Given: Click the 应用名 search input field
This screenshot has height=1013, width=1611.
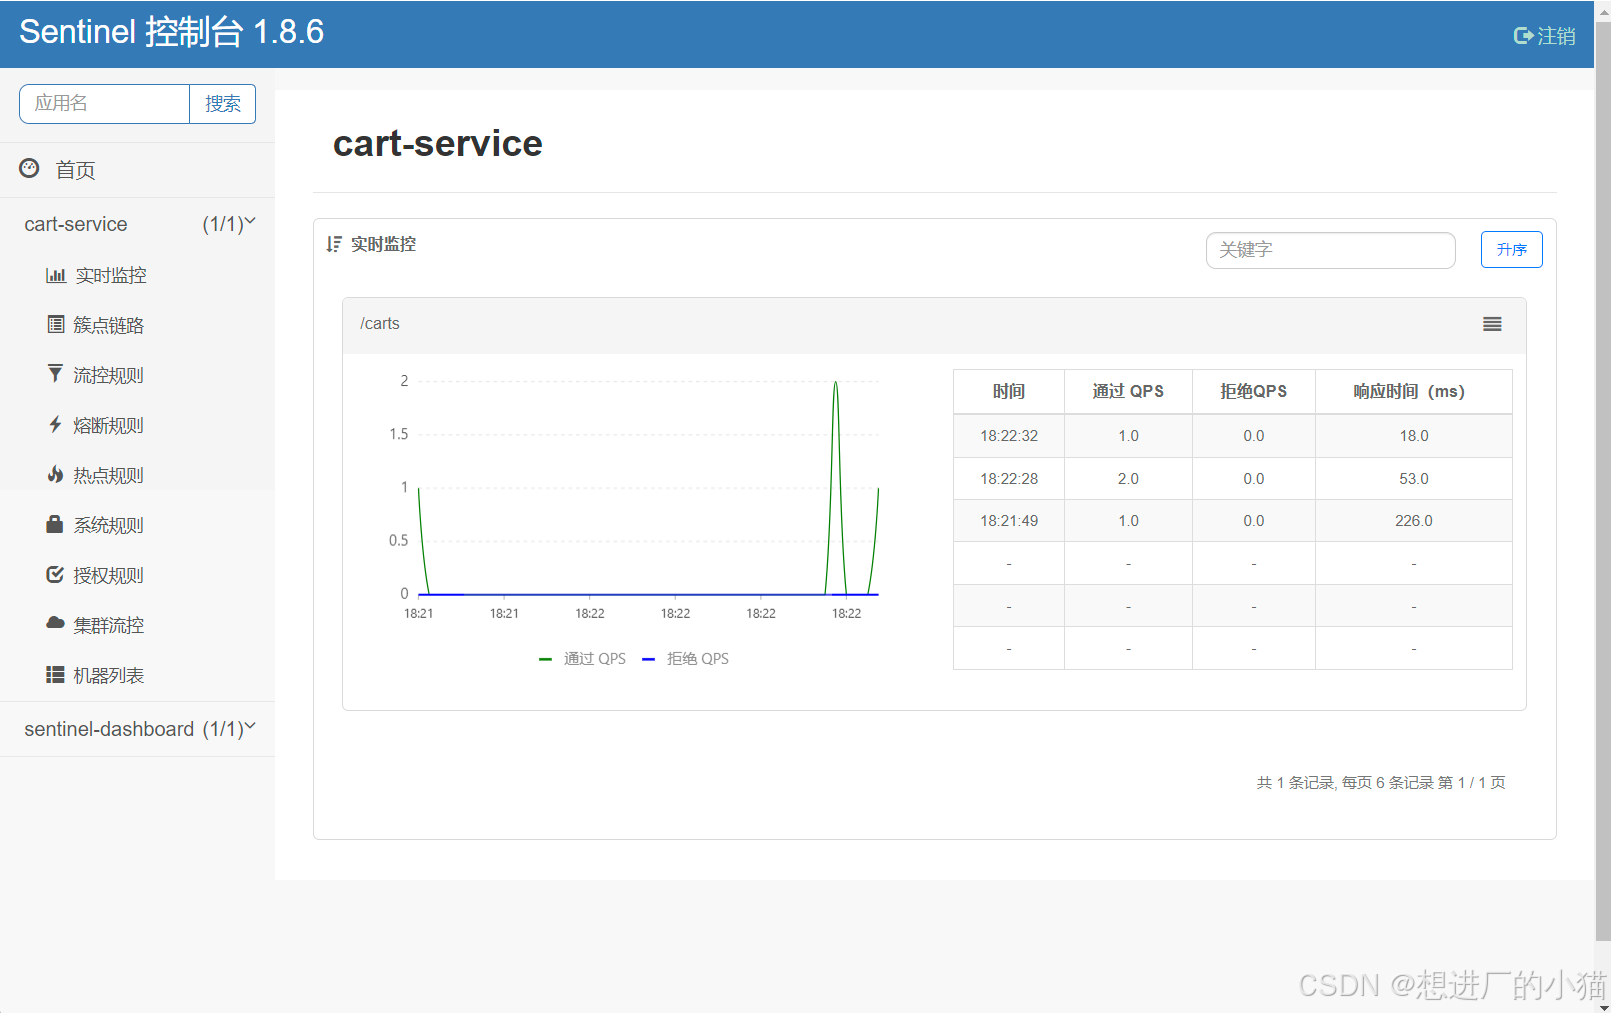Looking at the screenshot, I should coord(104,104).
